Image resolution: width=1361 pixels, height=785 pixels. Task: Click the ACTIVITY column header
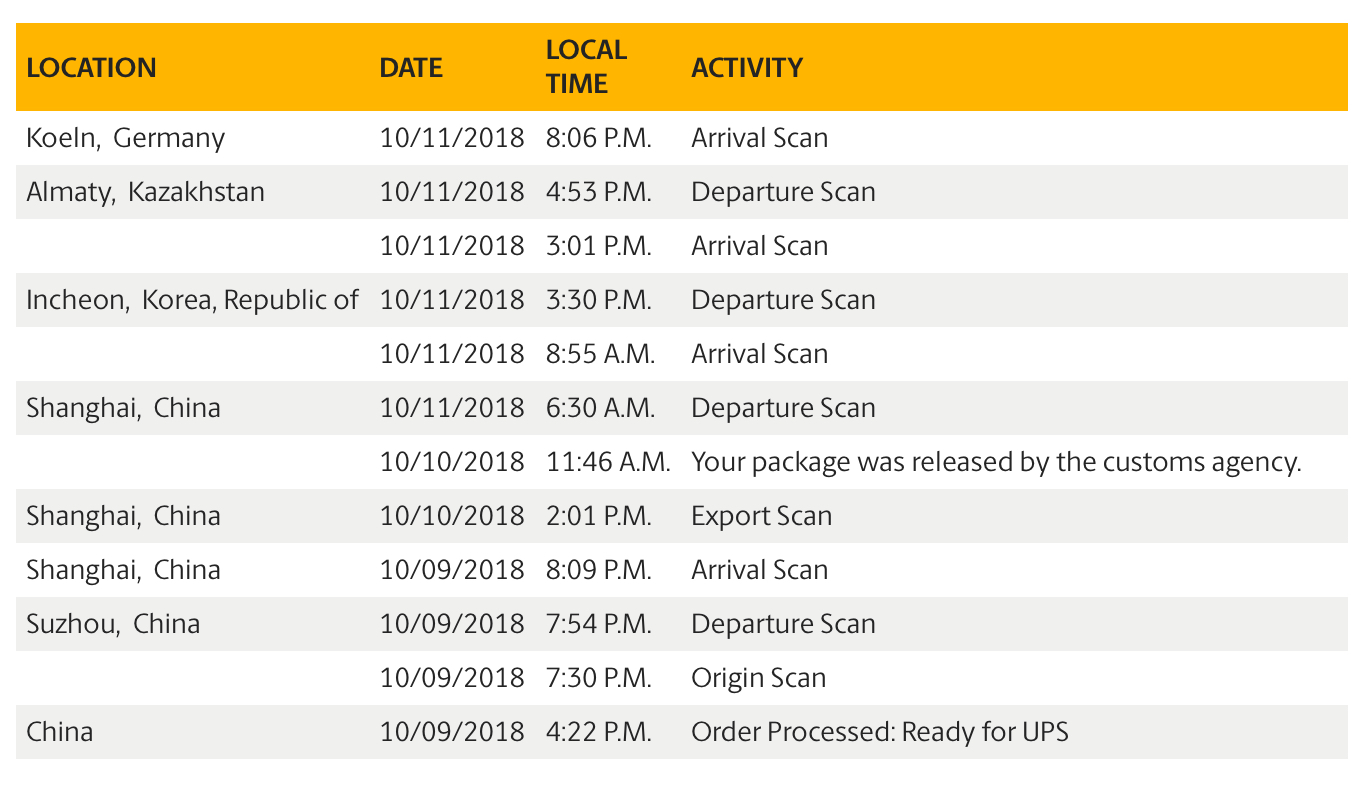(746, 68)
